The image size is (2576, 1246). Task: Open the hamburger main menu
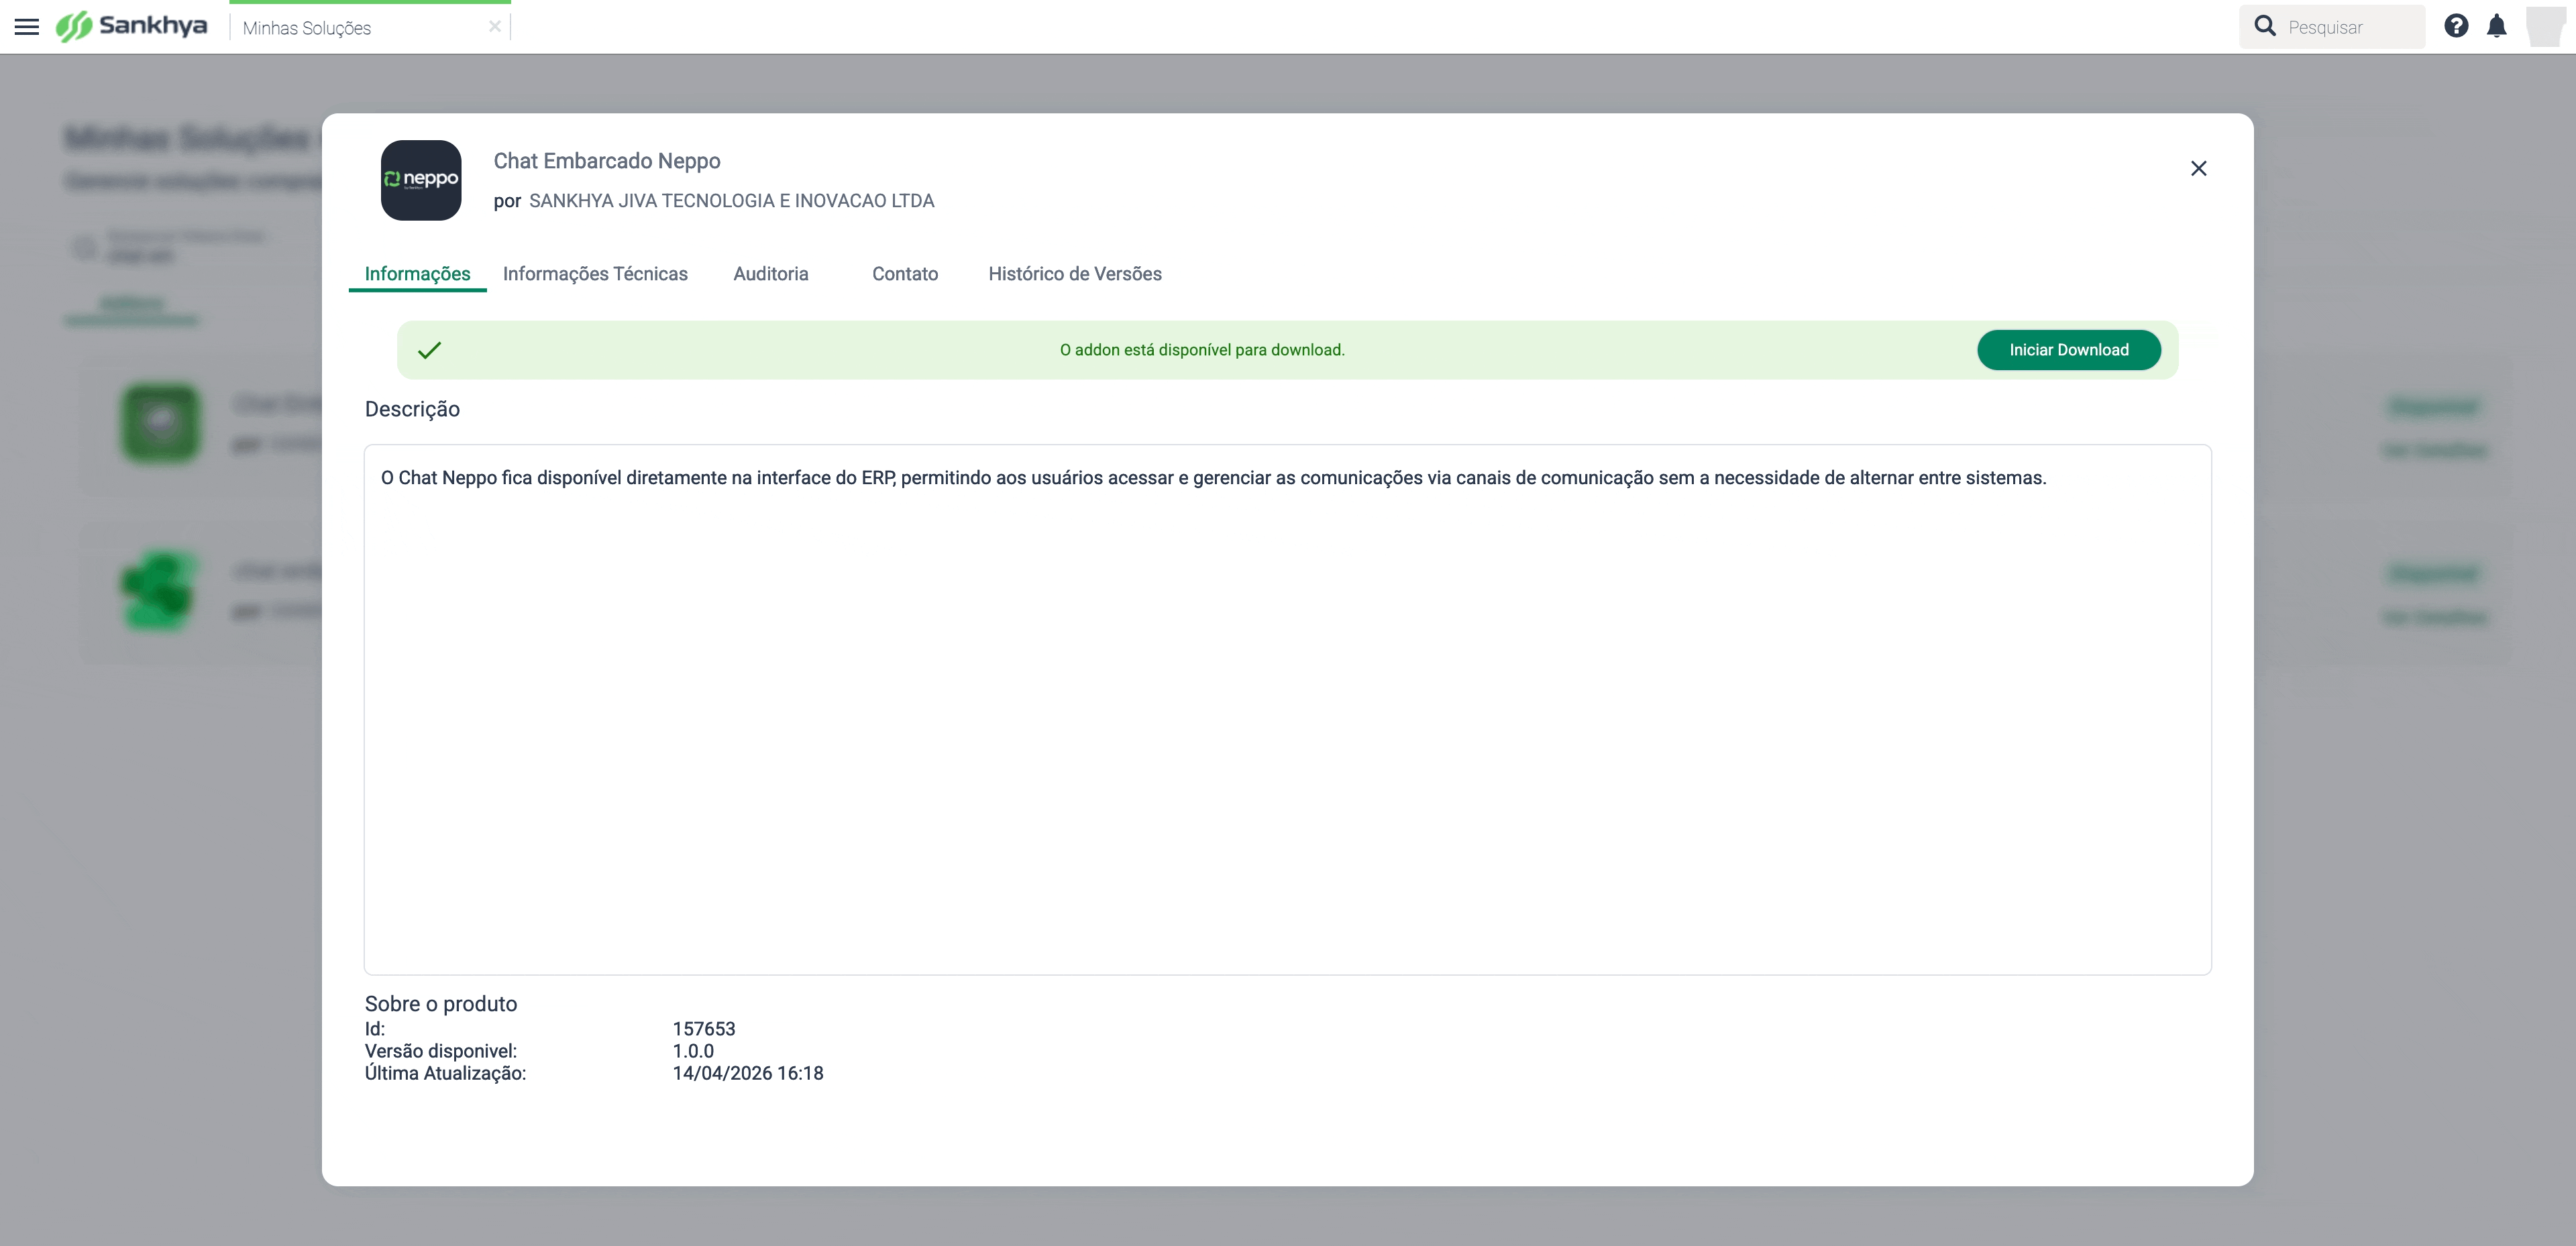27,27
